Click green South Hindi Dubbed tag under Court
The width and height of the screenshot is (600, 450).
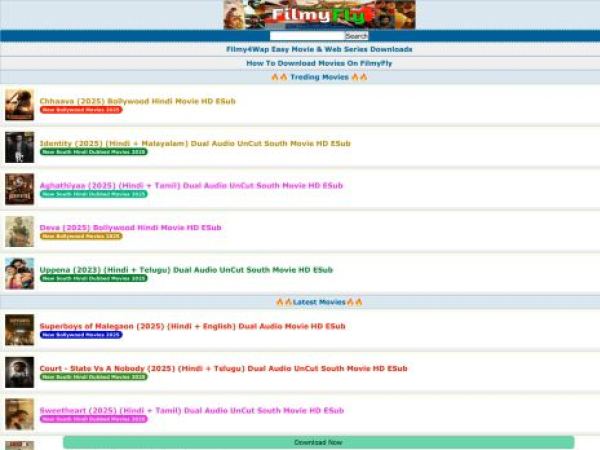pyautogui.click(x=94, y=377)
